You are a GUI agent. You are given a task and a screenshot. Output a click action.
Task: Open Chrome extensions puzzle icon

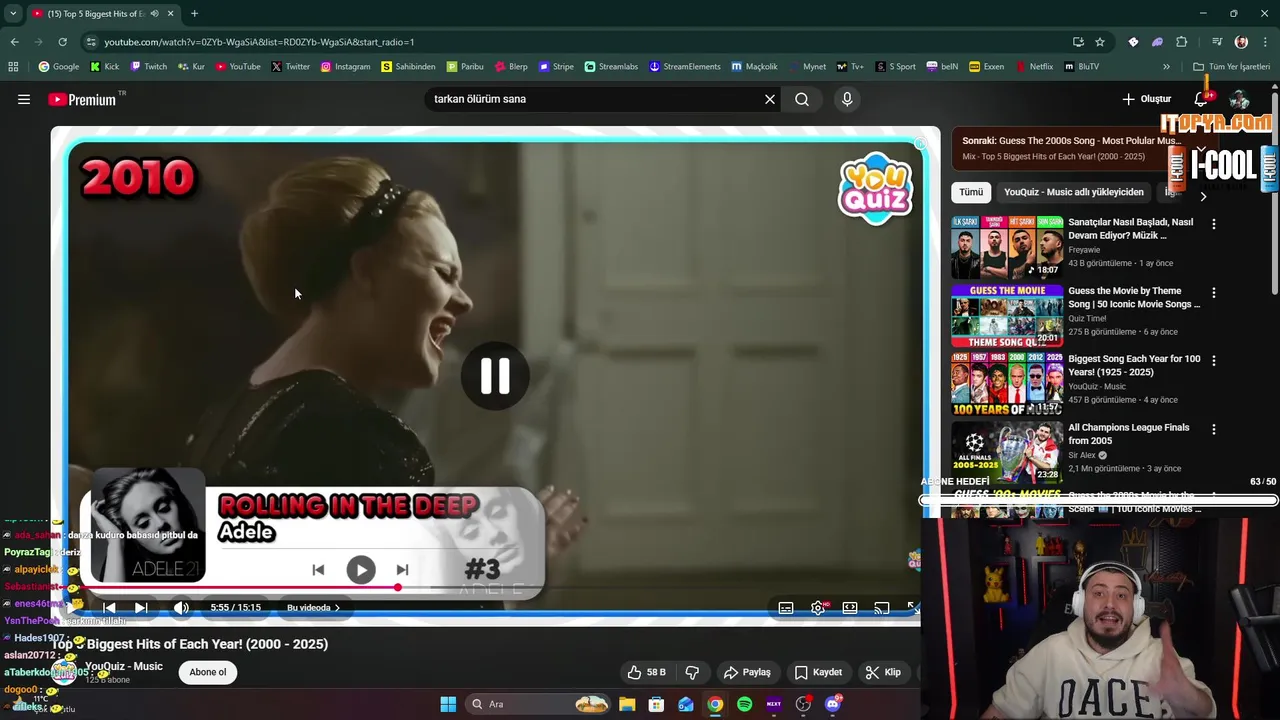1182,42
